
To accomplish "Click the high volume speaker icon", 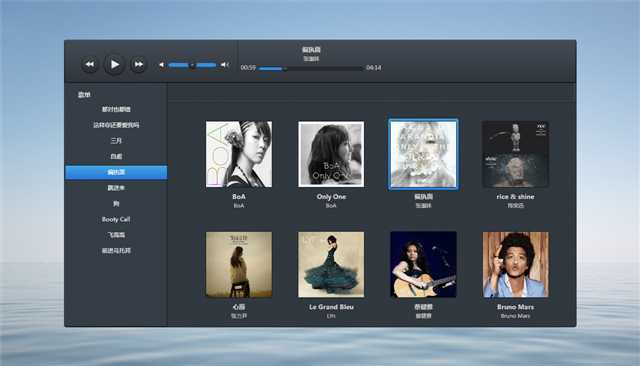I will (224, 65).
